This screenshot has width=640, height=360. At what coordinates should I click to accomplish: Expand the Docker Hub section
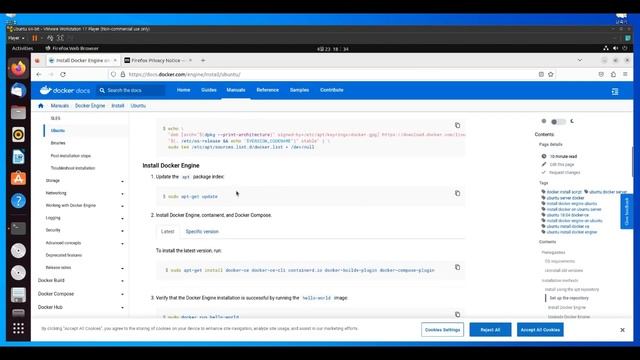(x=122, y=308)
